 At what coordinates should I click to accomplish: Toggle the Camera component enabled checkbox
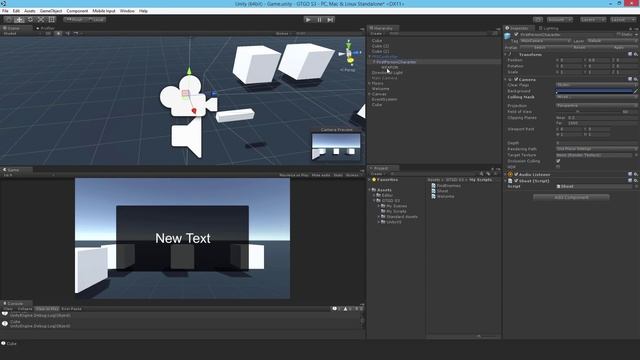click(516, 79)
